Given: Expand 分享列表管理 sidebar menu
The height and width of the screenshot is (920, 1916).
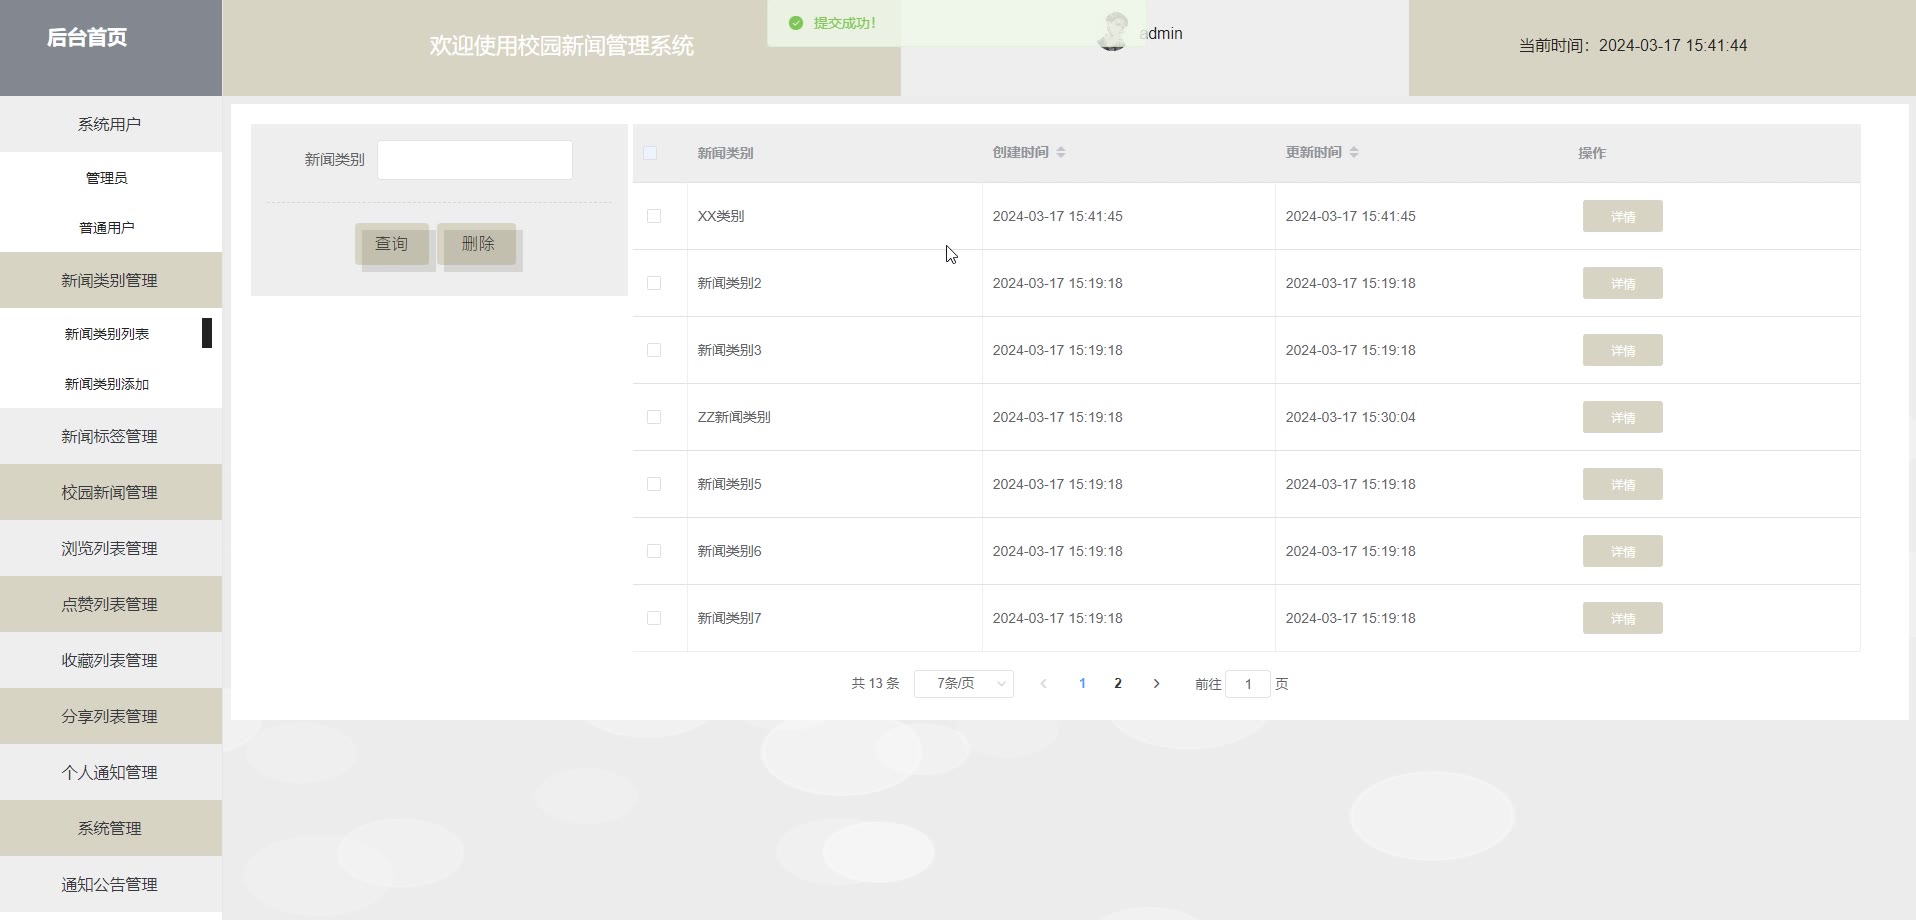Looking at the screenshot, I should 110,716.
